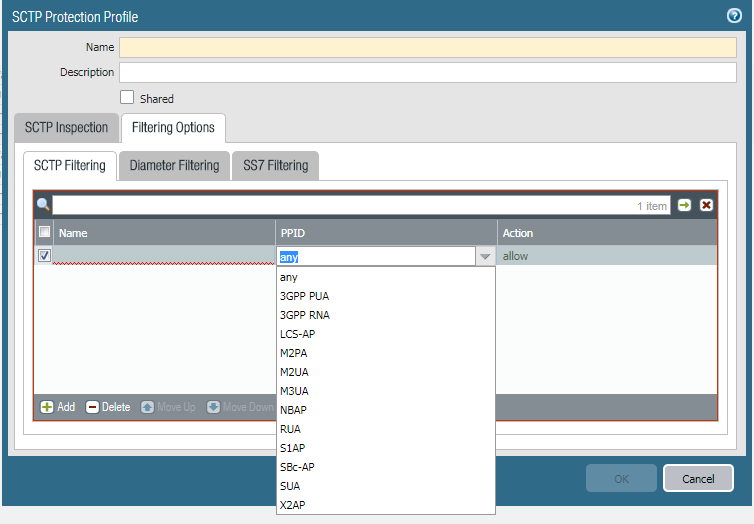Open the Diameter Filtering tab
This screenshot has height=524, width=754.
[x=174, y=165]
